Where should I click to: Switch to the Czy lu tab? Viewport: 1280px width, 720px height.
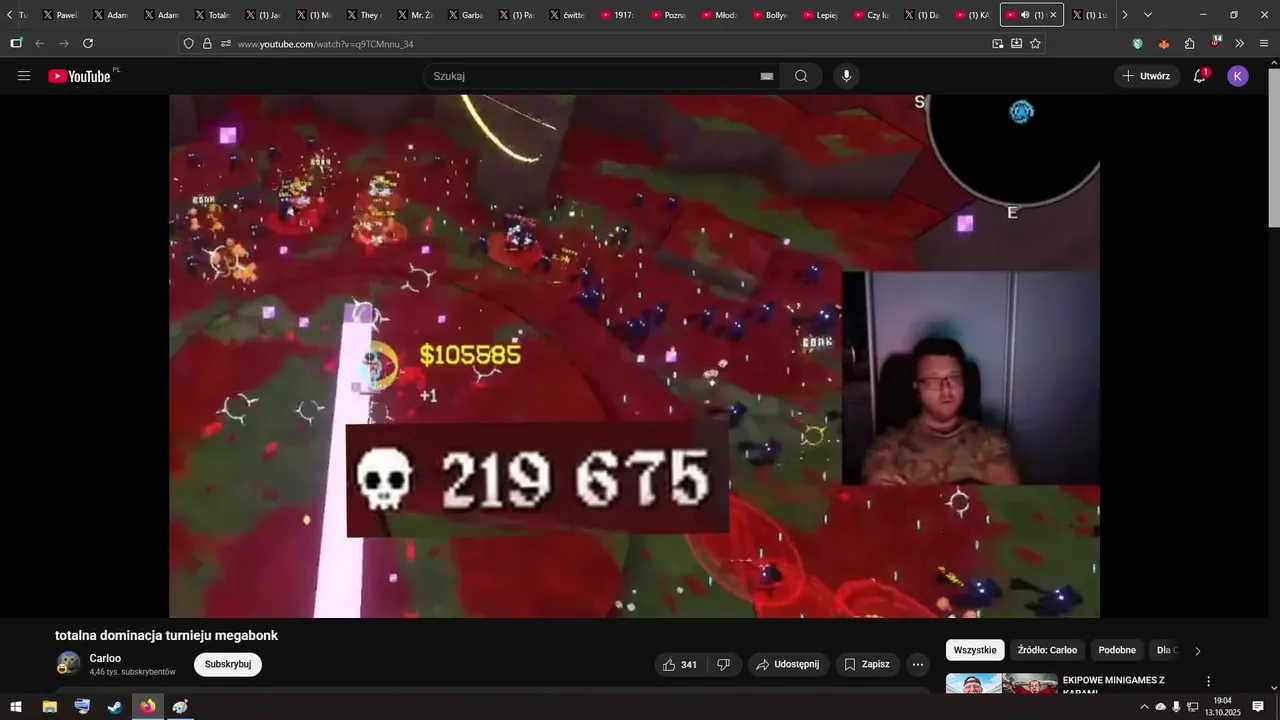pyautogui.click(x=872, y=15)
